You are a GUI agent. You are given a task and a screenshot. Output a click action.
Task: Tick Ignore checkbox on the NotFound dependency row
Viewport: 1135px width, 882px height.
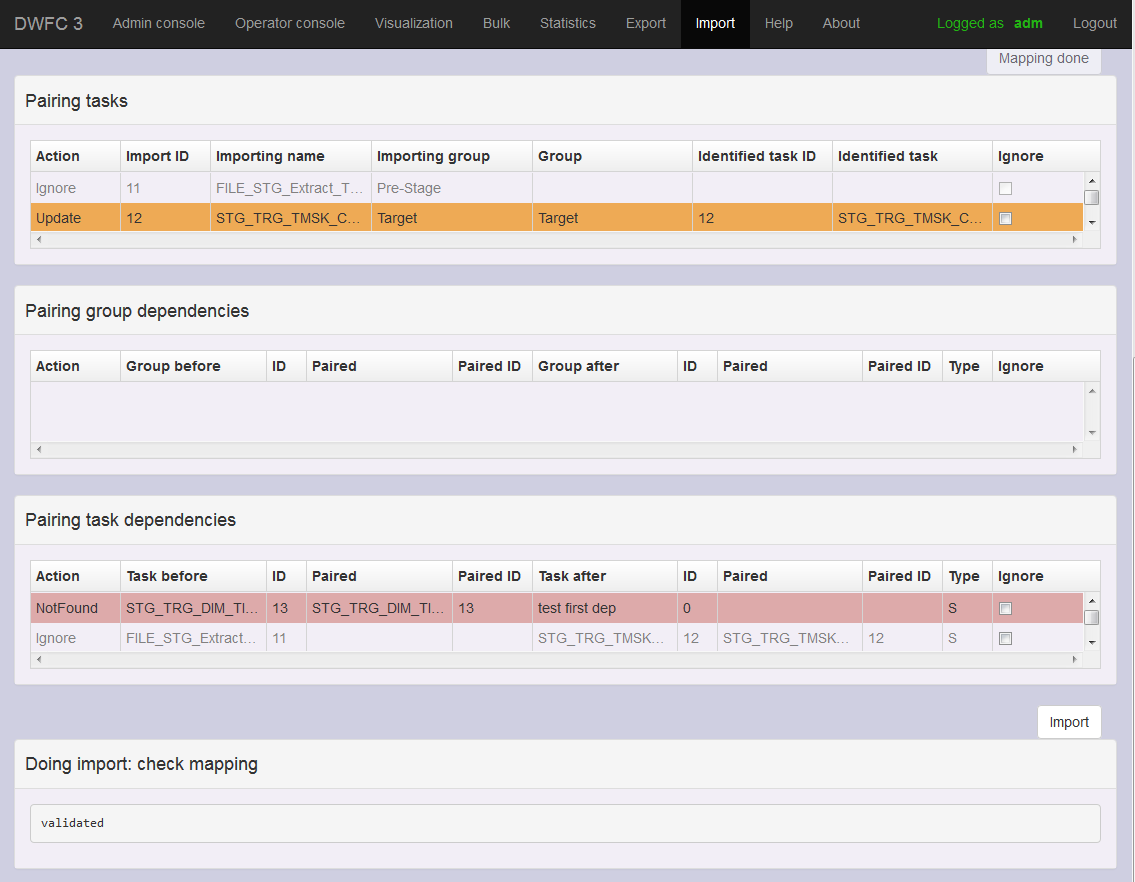click(1005, 608)
